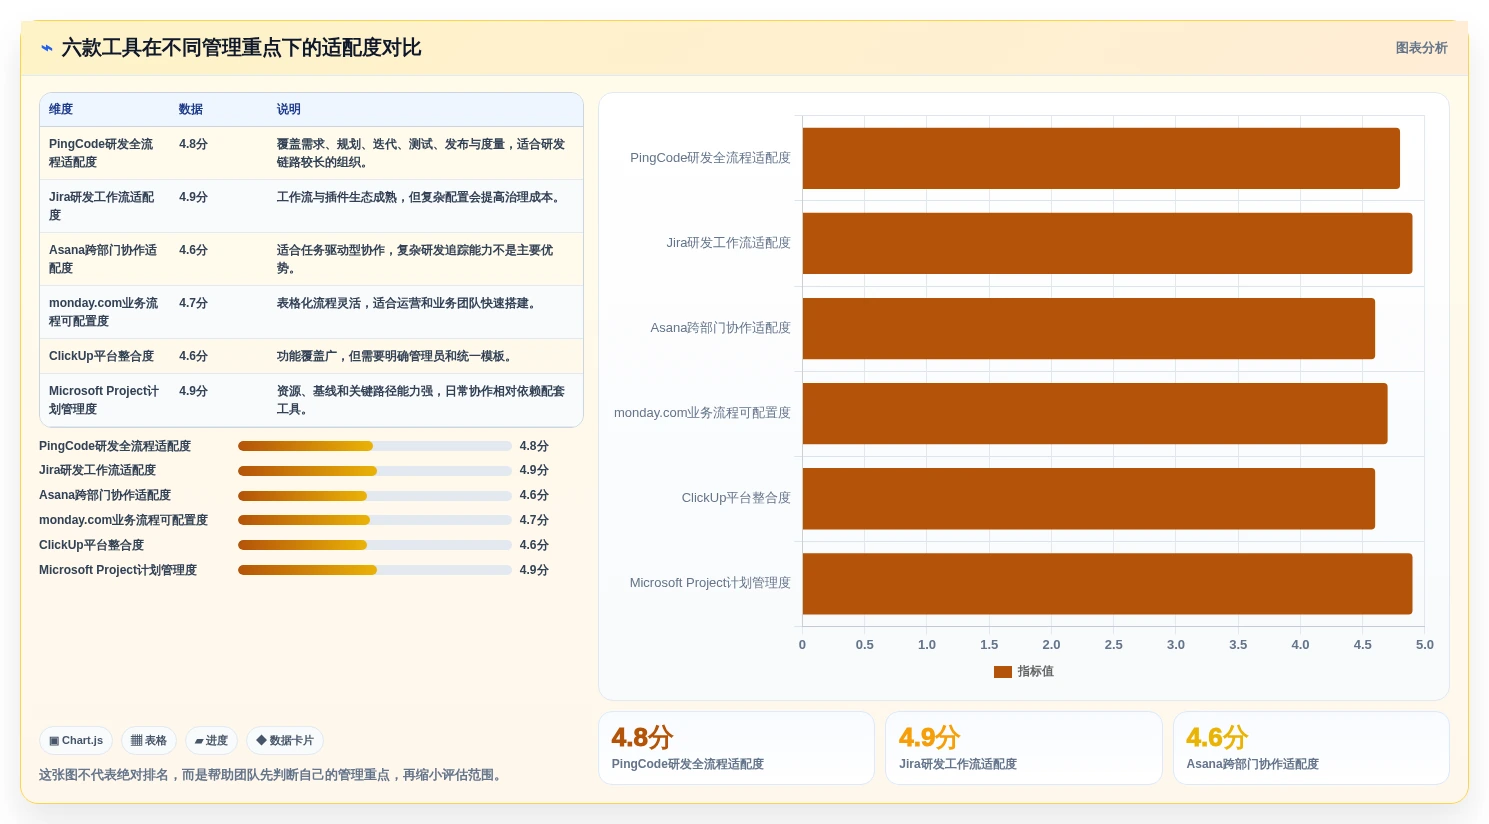Screen dimensions: 1489x824
Task: Click the Jira bar in the chart
Action: [1107, 243]
